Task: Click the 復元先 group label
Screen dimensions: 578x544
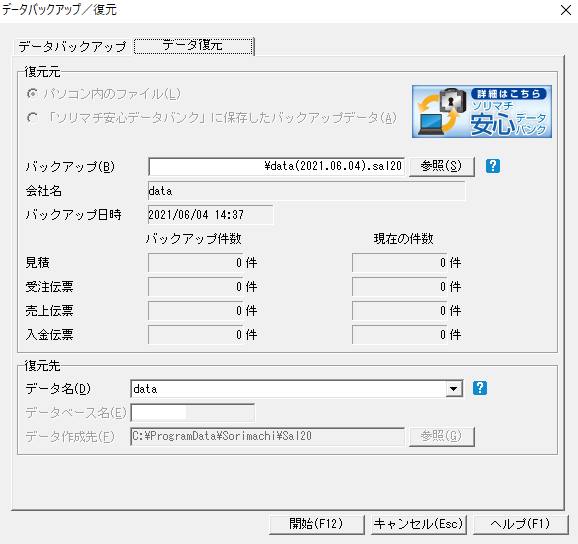Action: coord(42,366)
